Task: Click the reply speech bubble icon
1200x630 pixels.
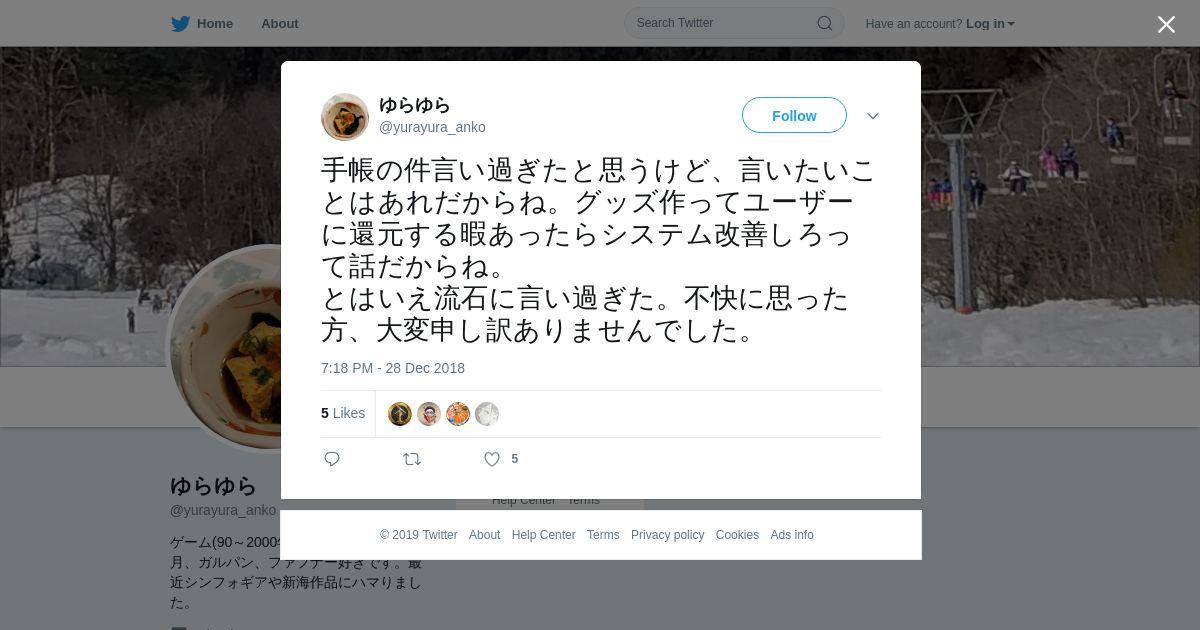Action: click(x=332, y=459)
